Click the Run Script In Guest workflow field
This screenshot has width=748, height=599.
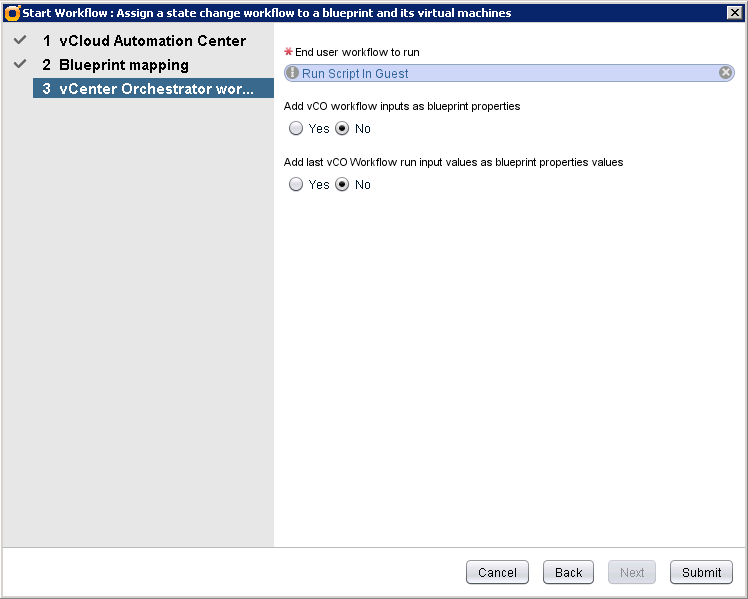[500, 73]
